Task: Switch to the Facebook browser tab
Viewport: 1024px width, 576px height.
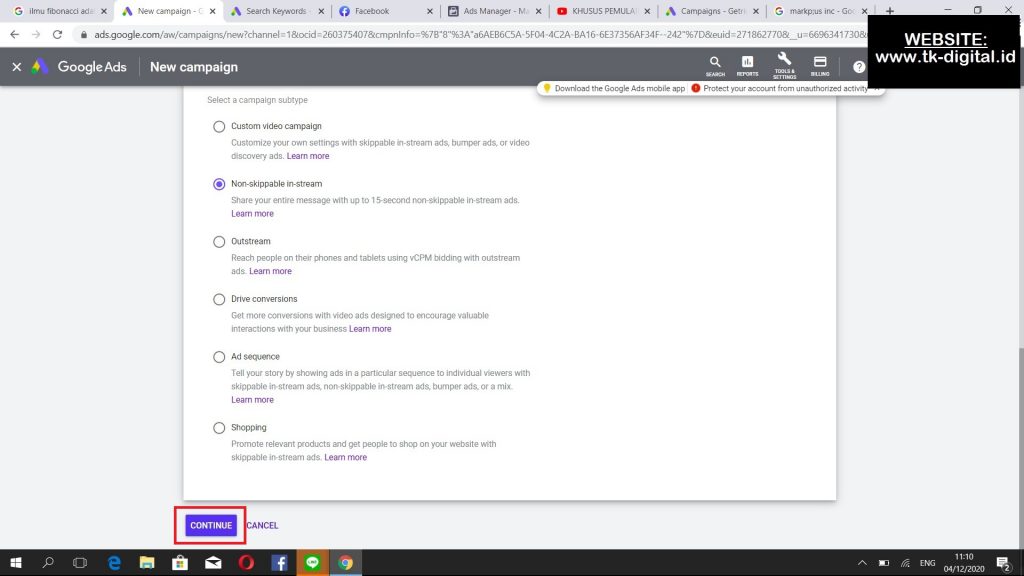Action: (371, 11)
